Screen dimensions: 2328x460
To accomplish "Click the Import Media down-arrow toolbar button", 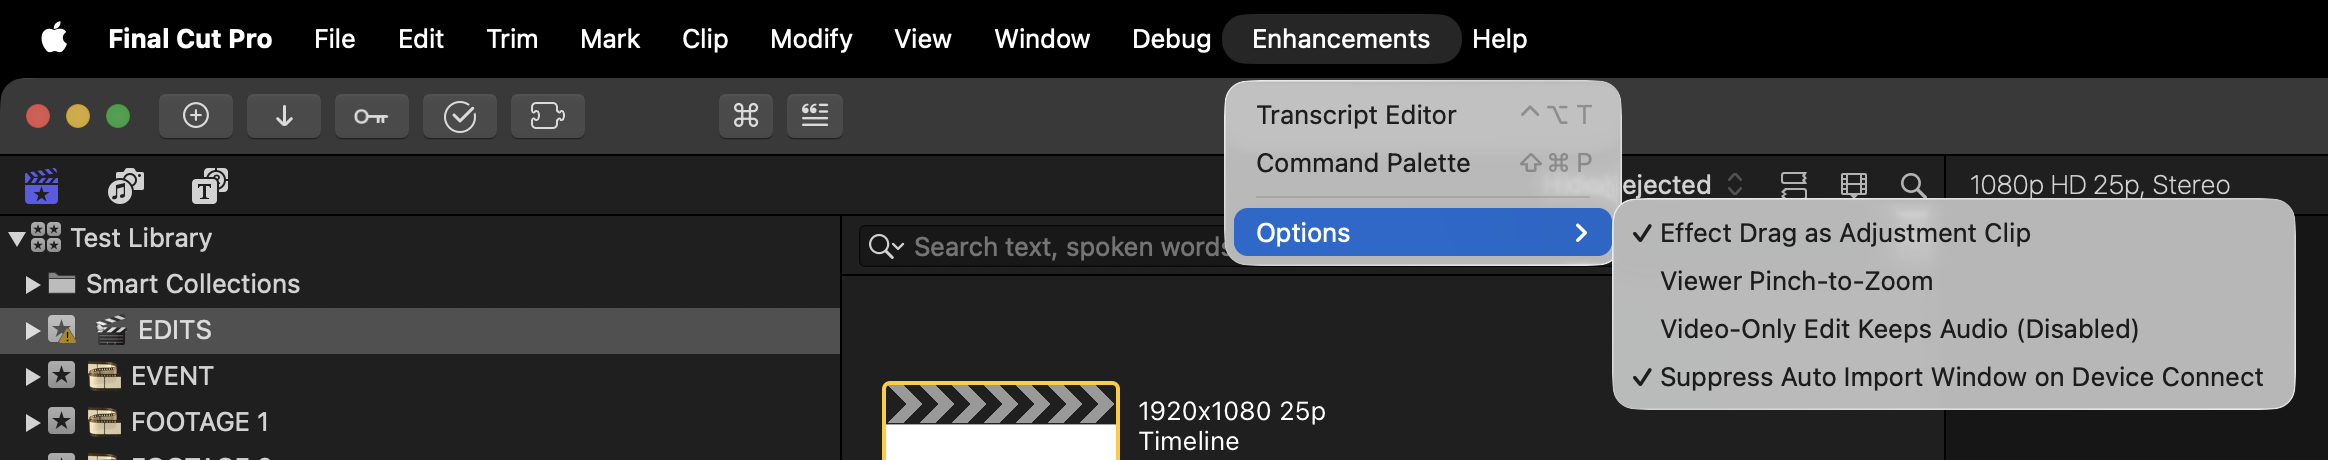I will pos(284,116).
